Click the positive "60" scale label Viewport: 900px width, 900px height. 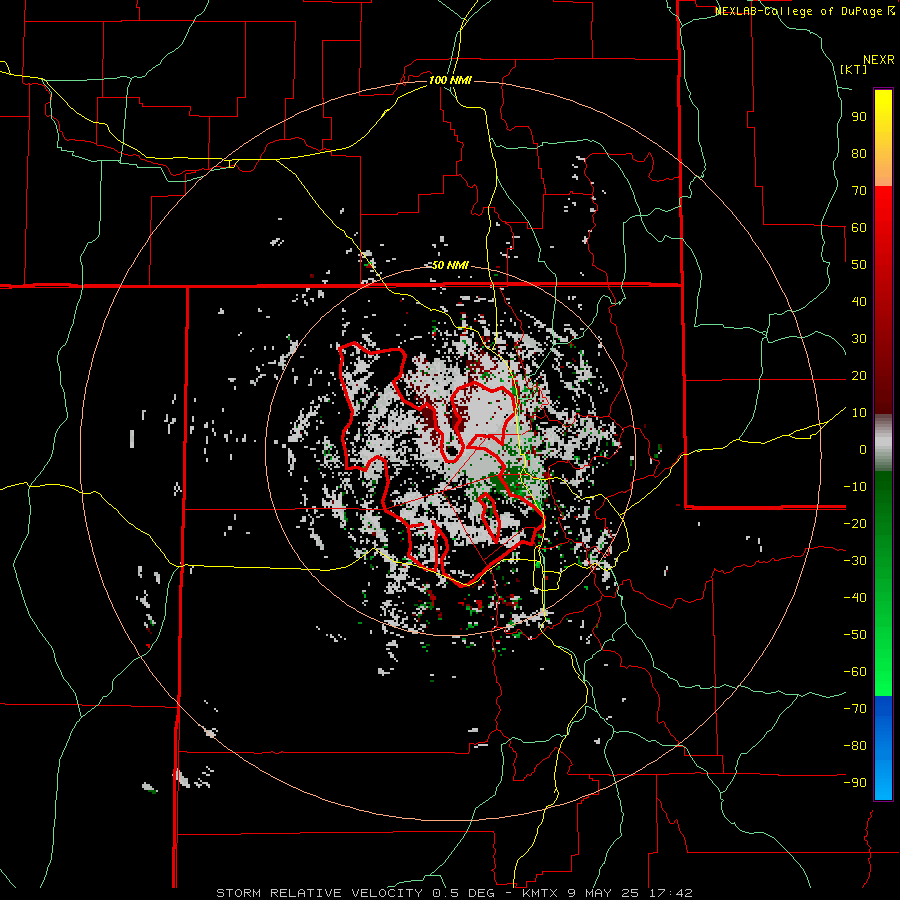(859, 228)
